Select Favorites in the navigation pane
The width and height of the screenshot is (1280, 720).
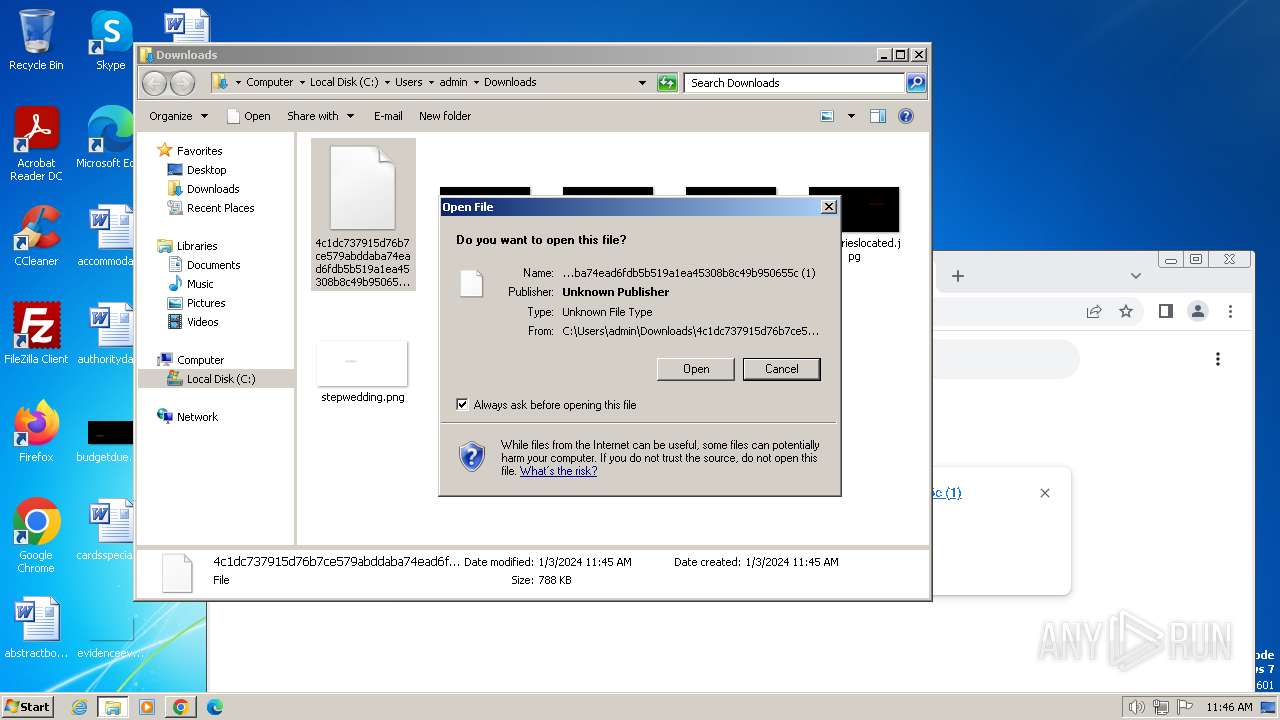coord(199,151)
